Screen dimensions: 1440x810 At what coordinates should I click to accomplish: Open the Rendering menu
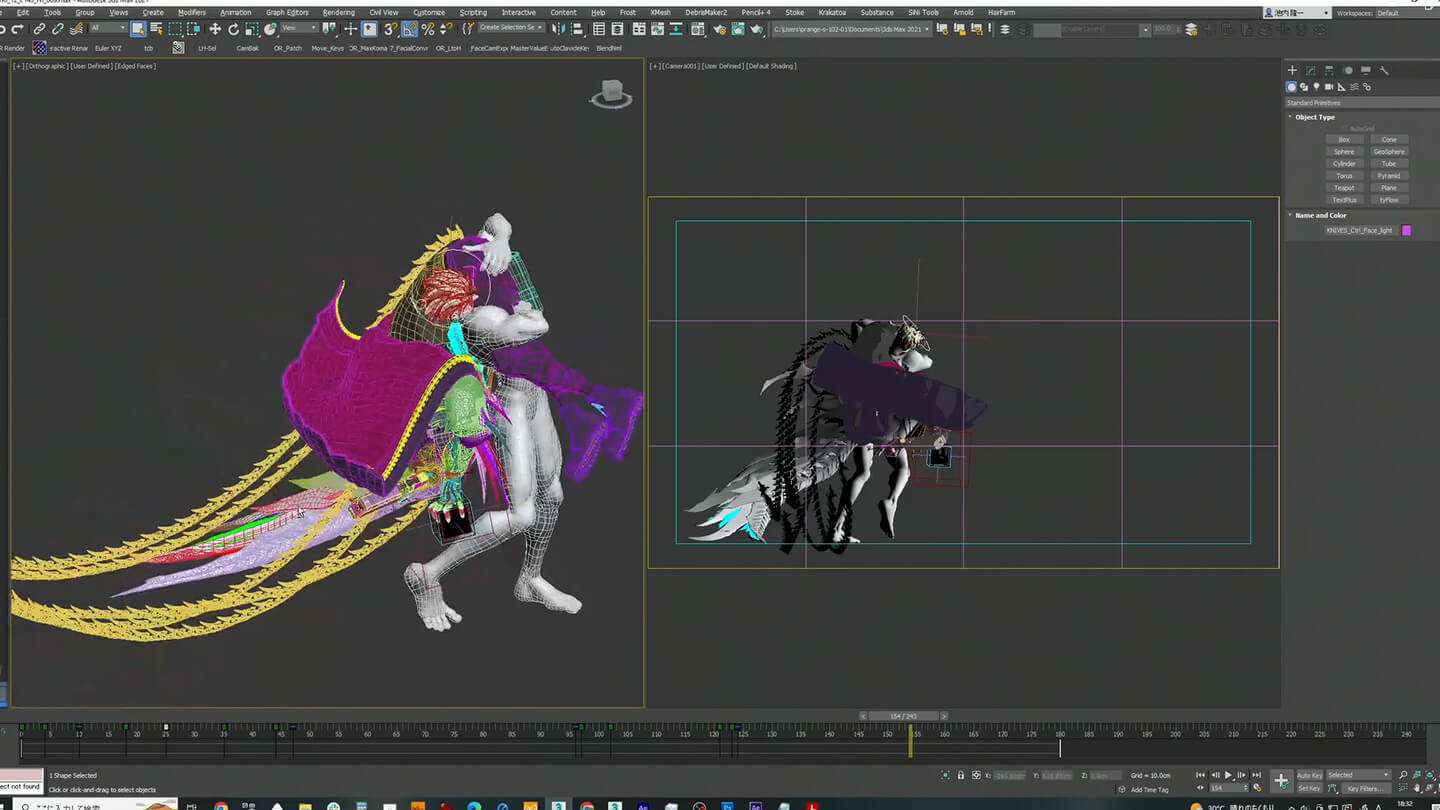(338, 13)
